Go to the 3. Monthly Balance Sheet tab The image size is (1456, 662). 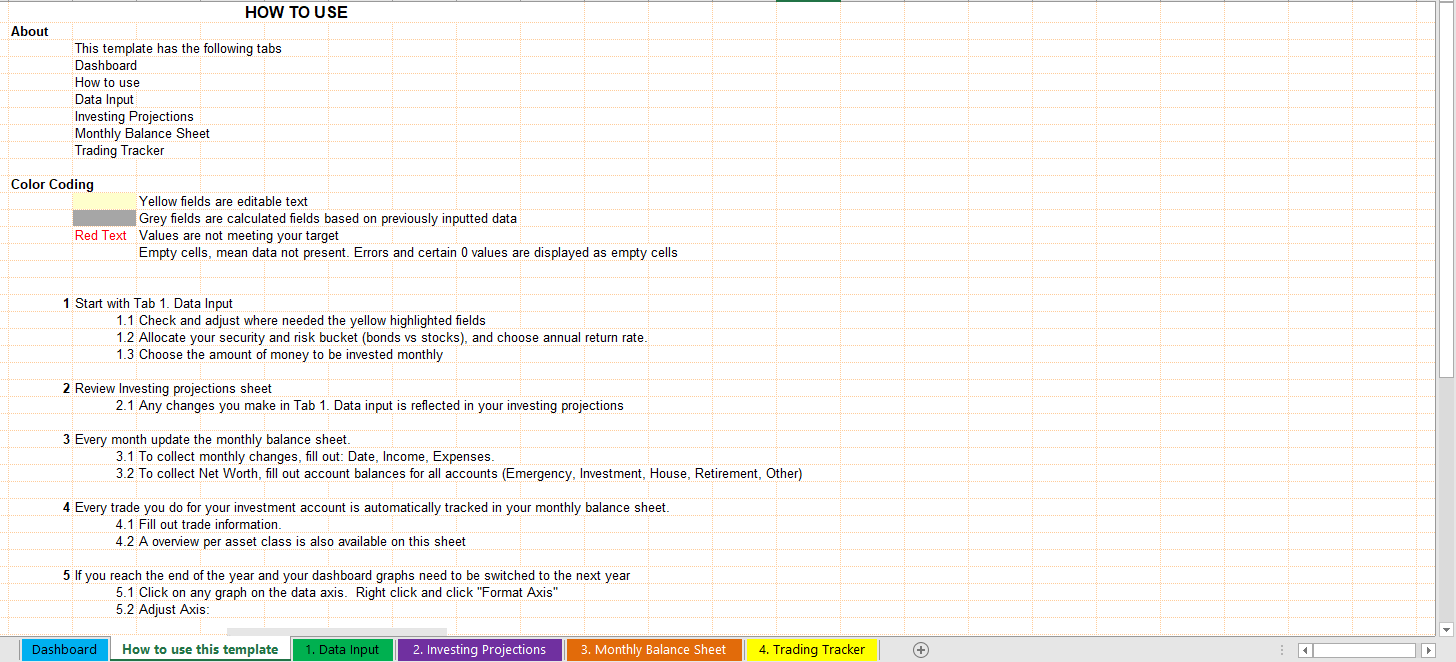coord(653,650)
